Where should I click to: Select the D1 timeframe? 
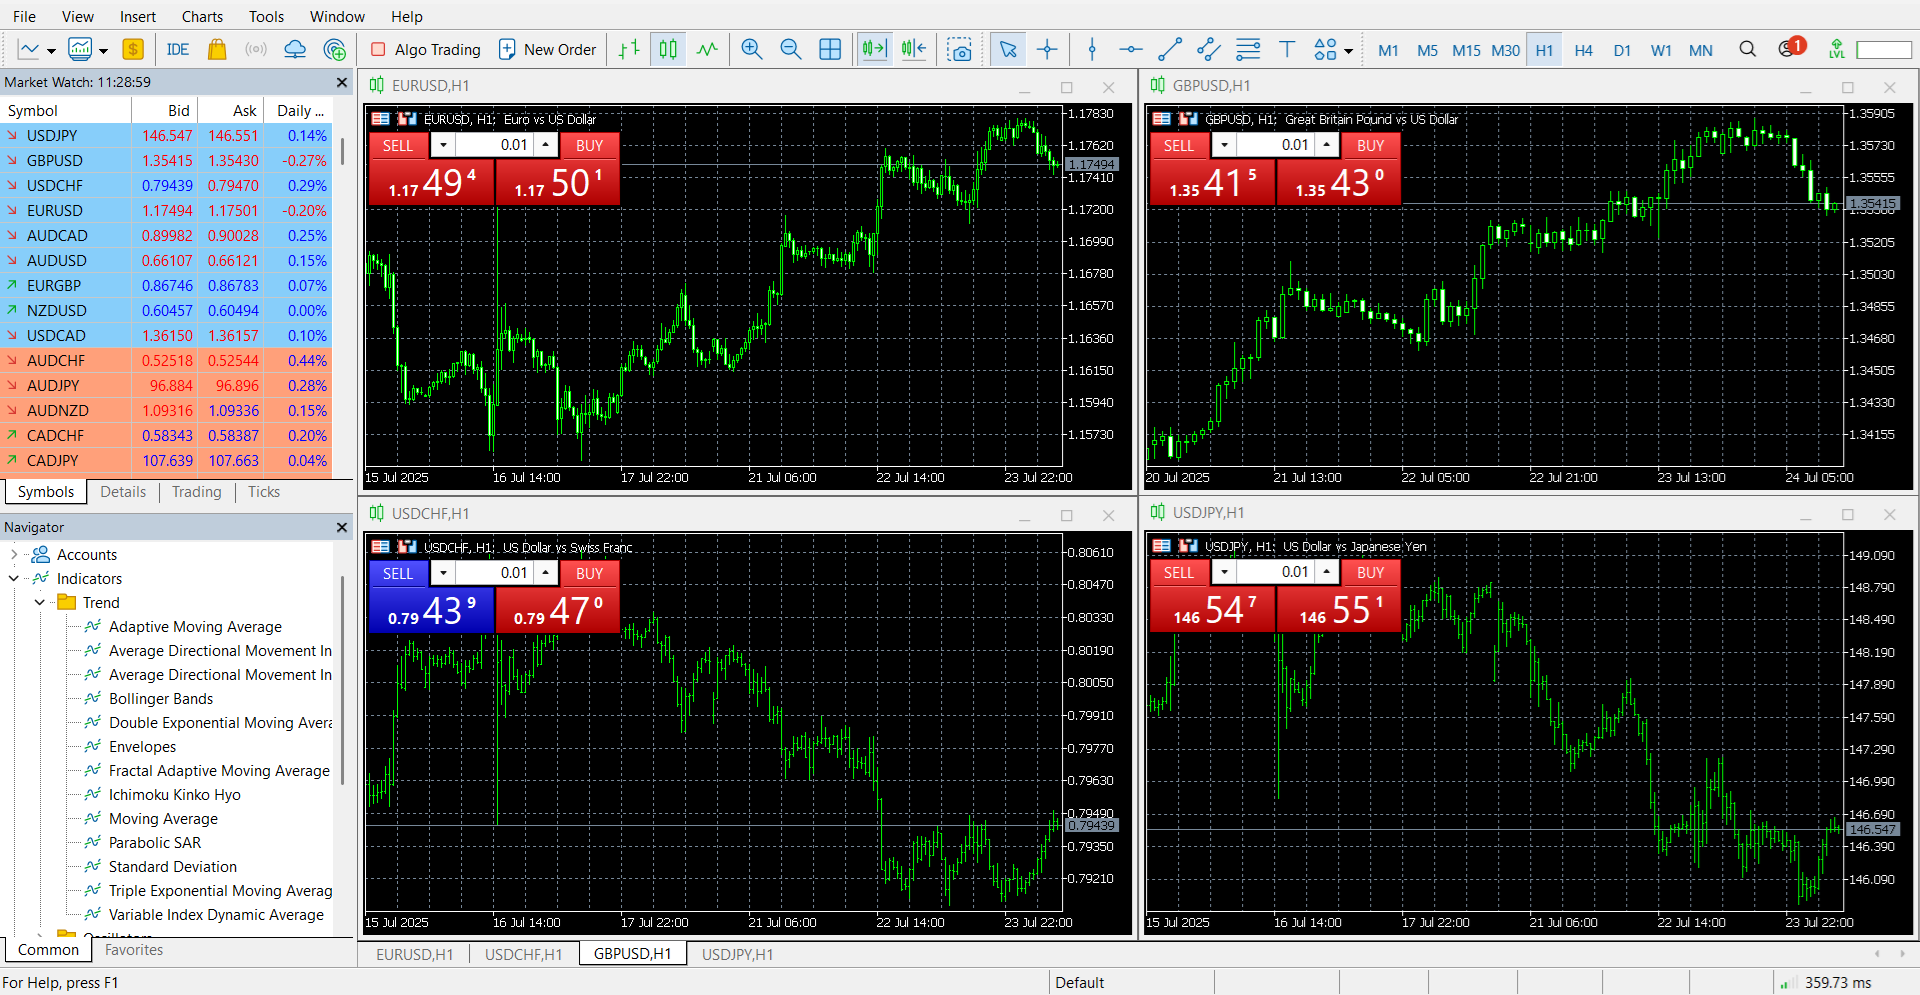[x=1622, y=50]
